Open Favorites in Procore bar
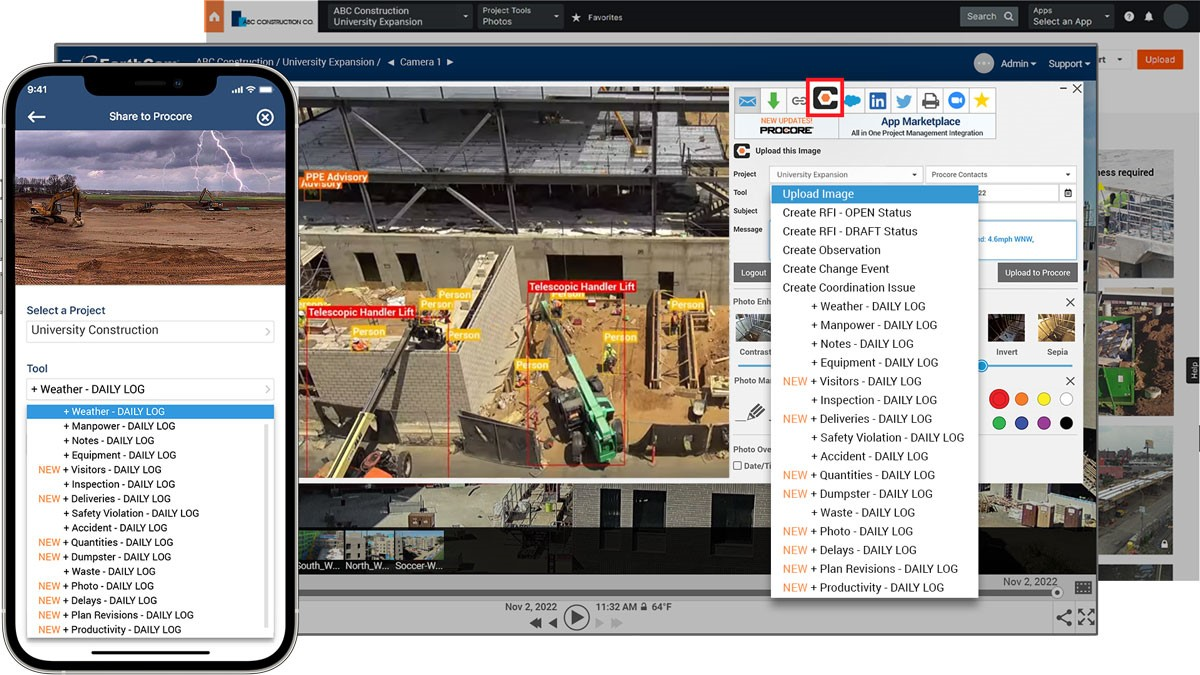Screen dimensions: 1200x675 point(597,17)
